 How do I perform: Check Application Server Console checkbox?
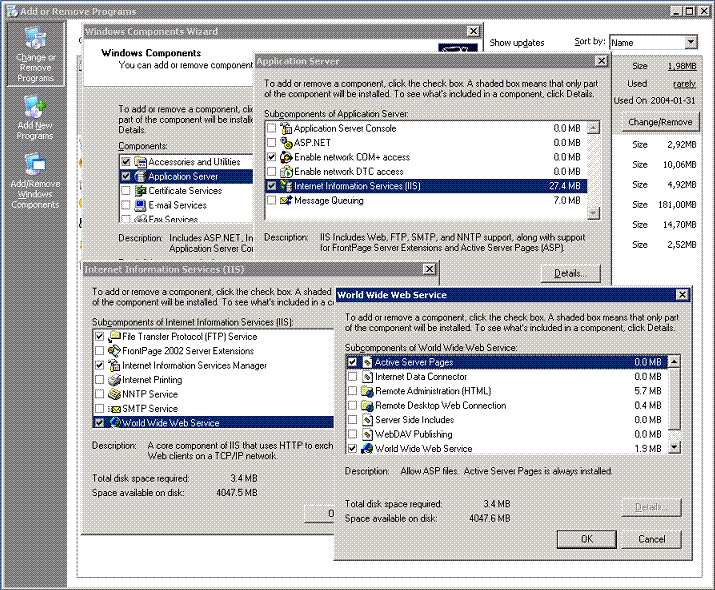tap(272, 128)
